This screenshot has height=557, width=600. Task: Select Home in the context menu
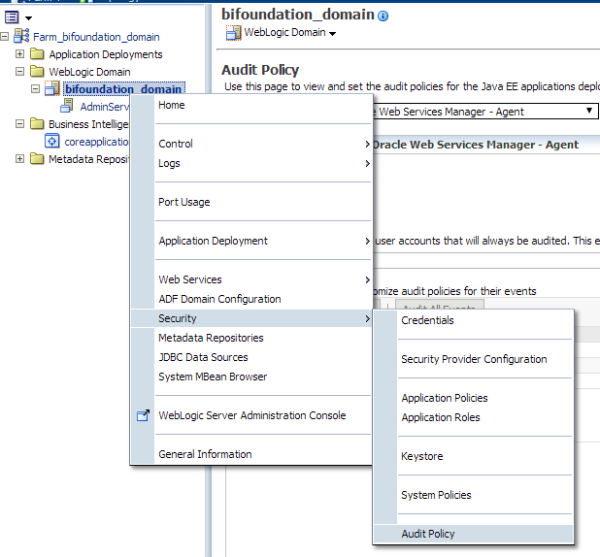pyautogui.click(x=251, y=105)
